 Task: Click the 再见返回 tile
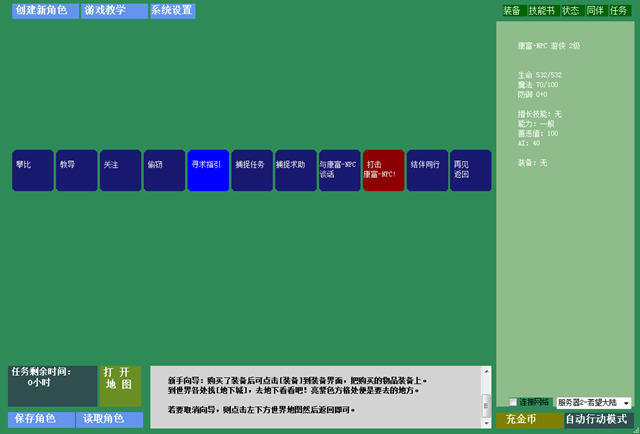pyautogui.click(x=471, y=170)
